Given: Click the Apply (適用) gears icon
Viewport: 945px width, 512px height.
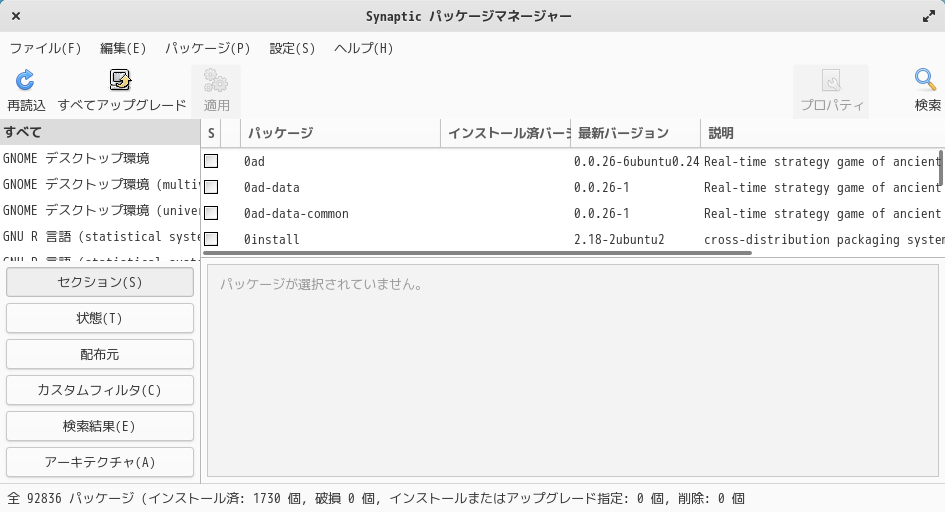Looking at the screenshot, I should pyautogui.click(x=216, y=81).
